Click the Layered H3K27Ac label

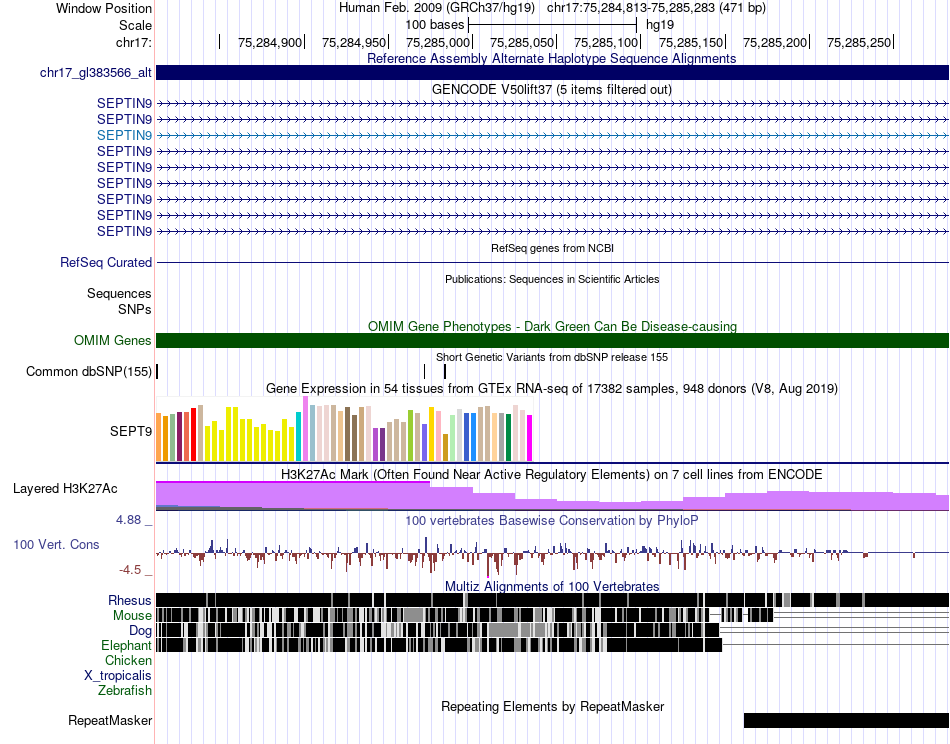tap(65, 488)
